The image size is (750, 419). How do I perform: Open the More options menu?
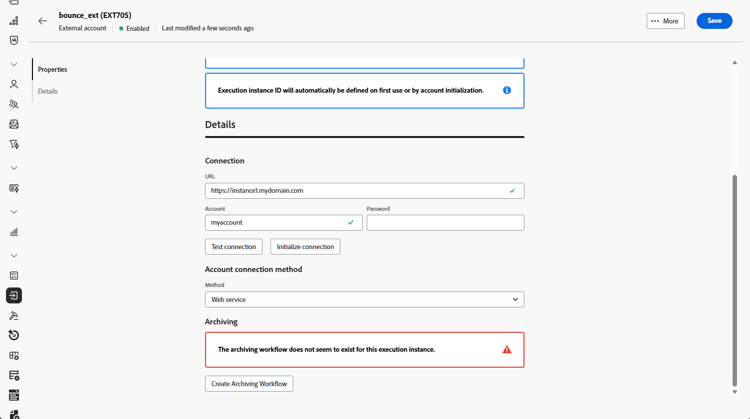665,21
